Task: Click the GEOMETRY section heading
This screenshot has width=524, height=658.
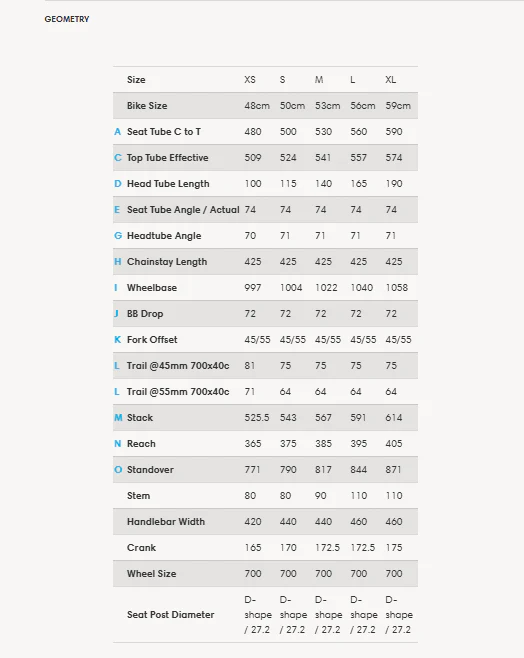Action: click(67, 19)
